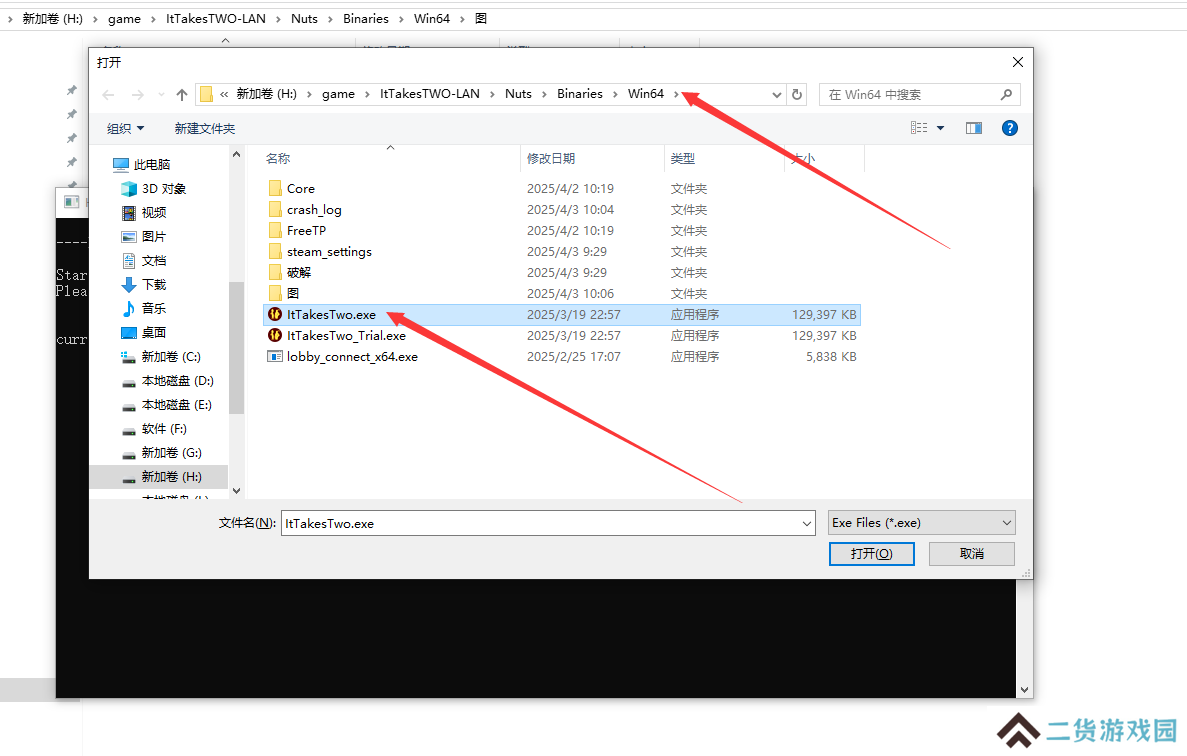Click Binaries in the dialog breadcrumb
Viewport: 1187px width, 756px height.
pos(580,94)
